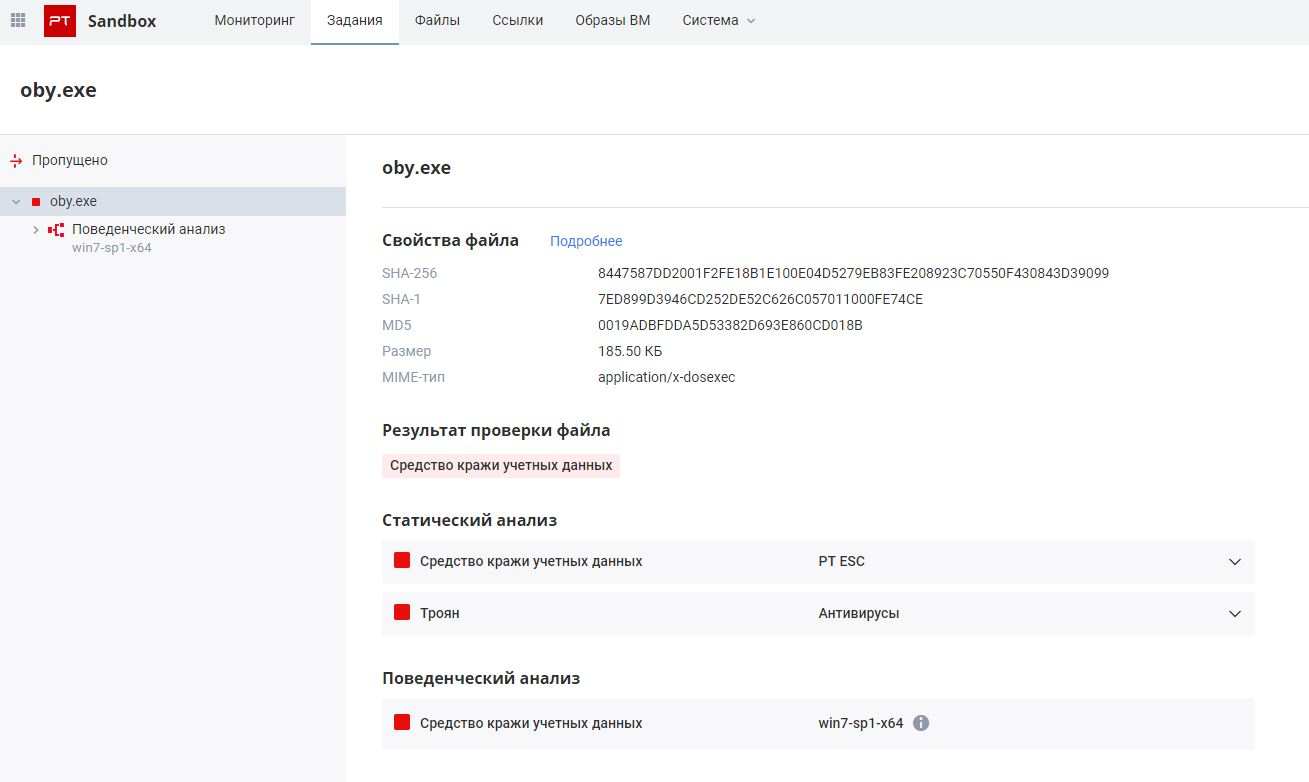
Task: Click the MD5 hash value
Action: [730, 325]
